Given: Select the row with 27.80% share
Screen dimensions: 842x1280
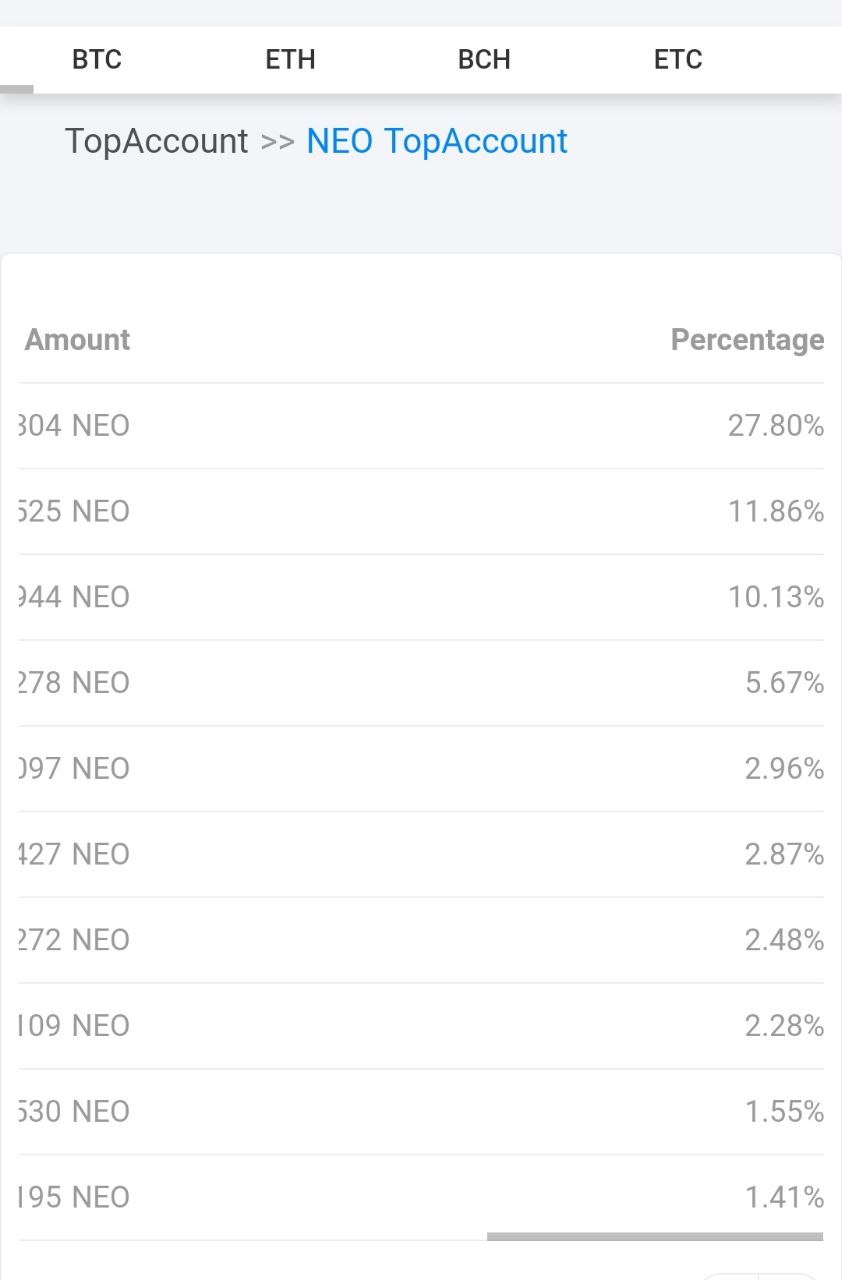Looking at the screenshot, I should click(x=421, y=426).
